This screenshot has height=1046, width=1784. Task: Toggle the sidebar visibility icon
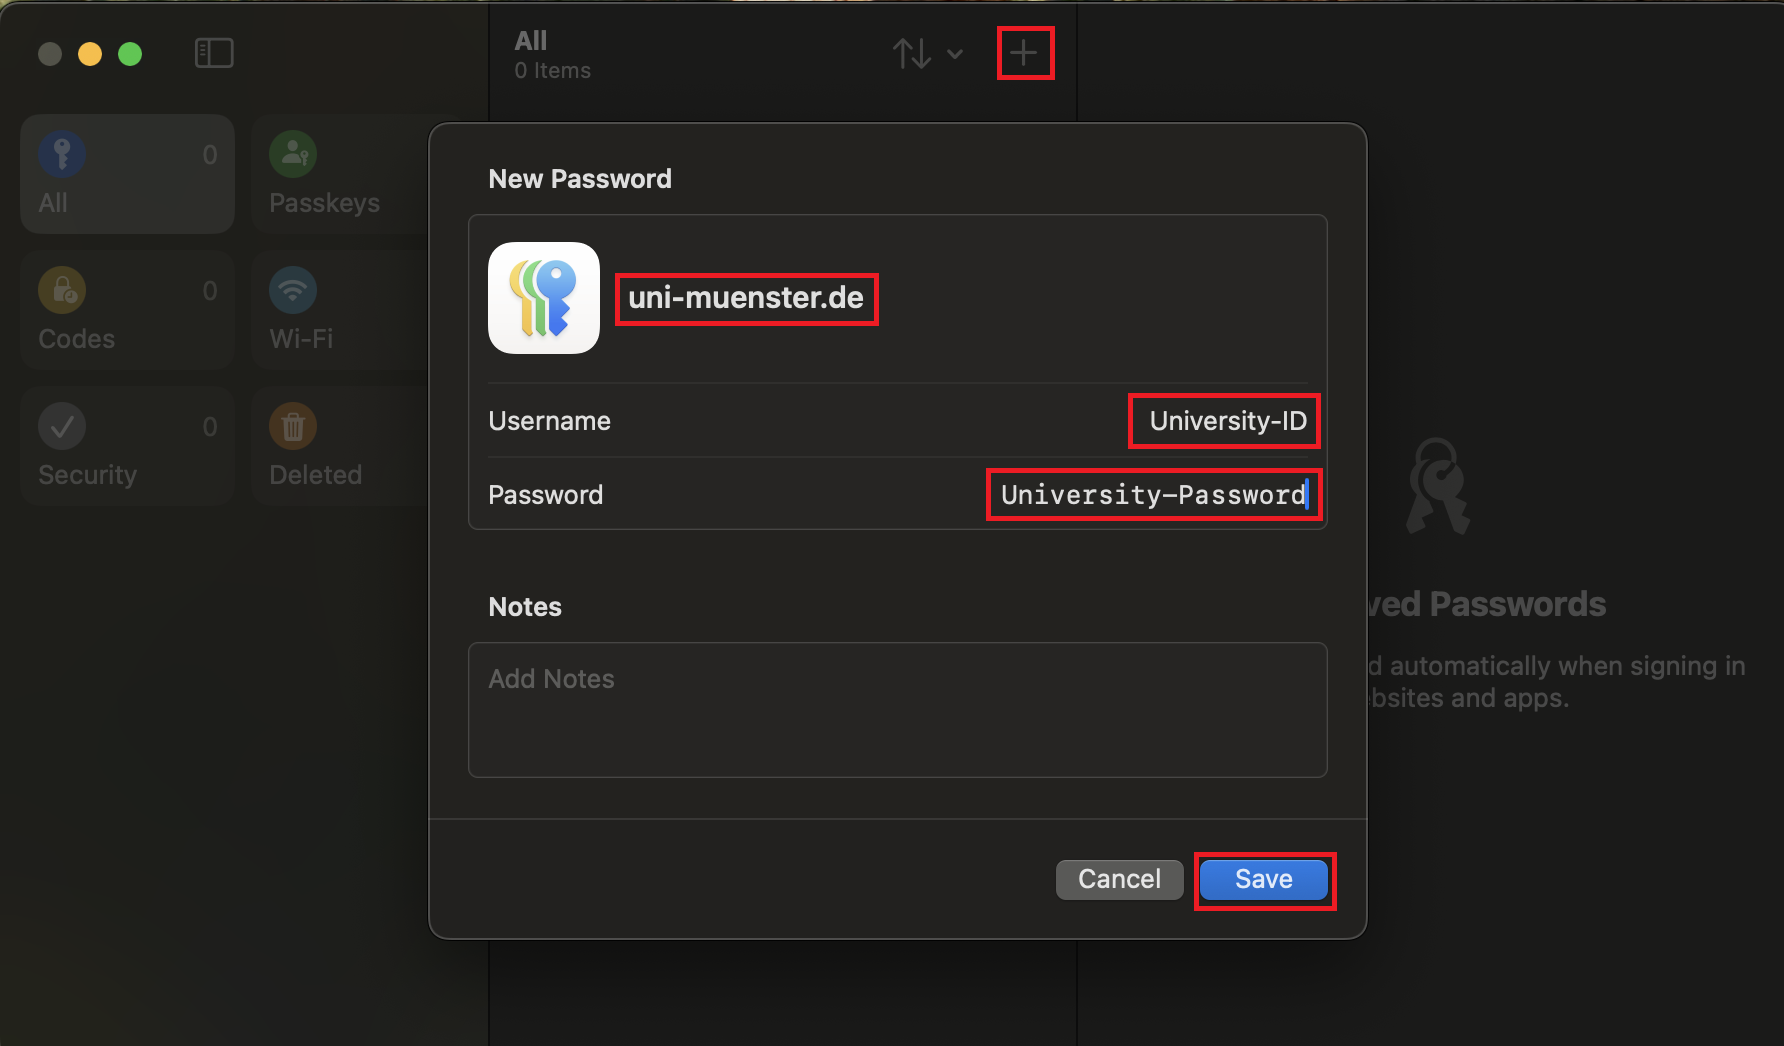(x=213, y=53)
